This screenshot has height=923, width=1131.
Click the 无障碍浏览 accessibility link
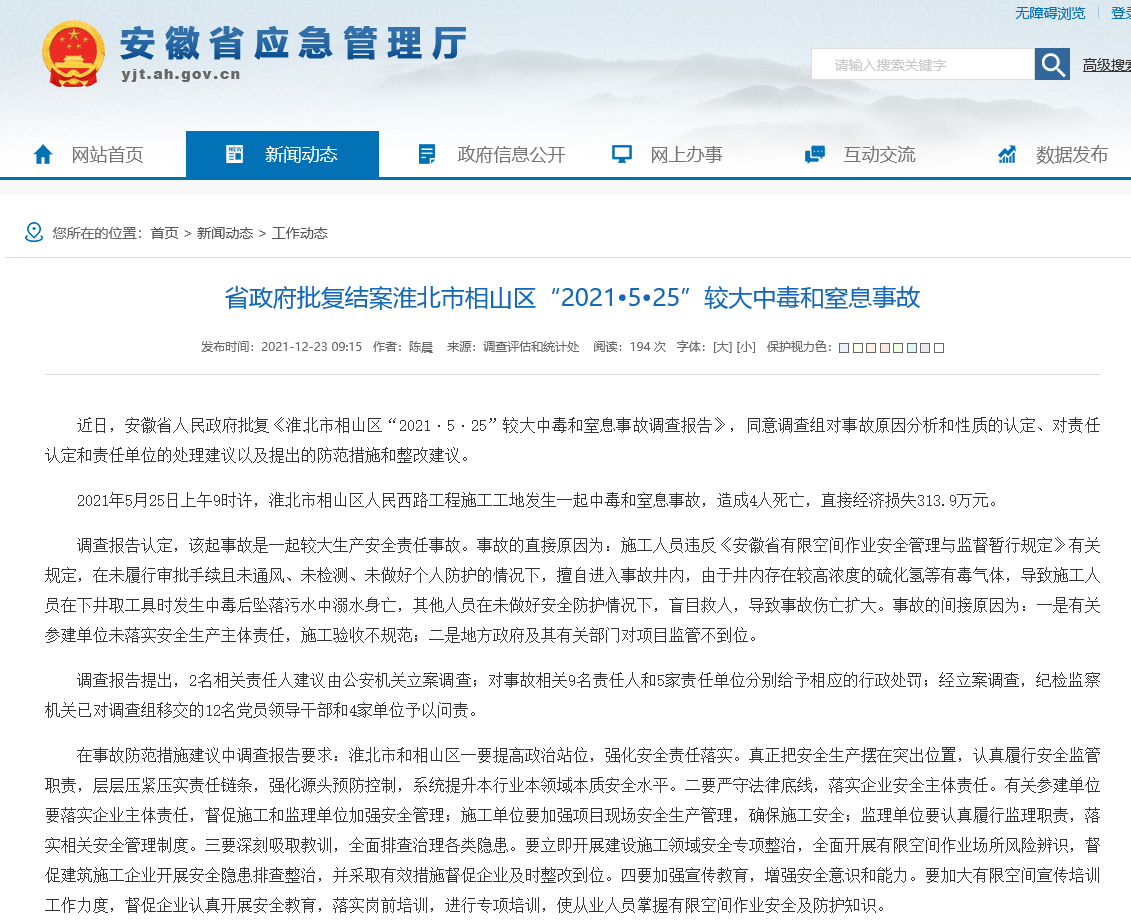(1050, 13)
